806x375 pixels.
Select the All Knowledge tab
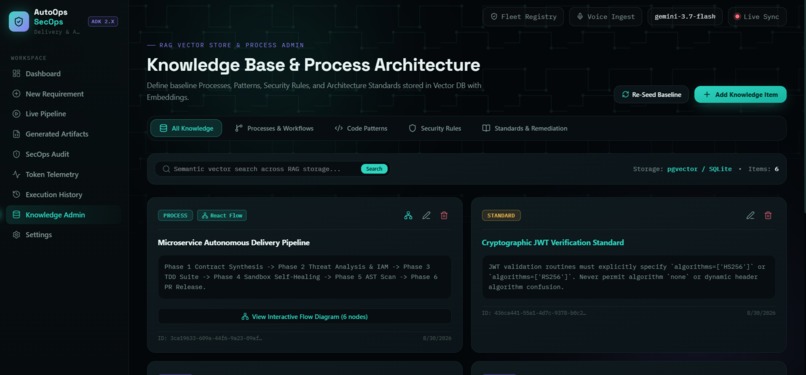(x=186, y=128)
